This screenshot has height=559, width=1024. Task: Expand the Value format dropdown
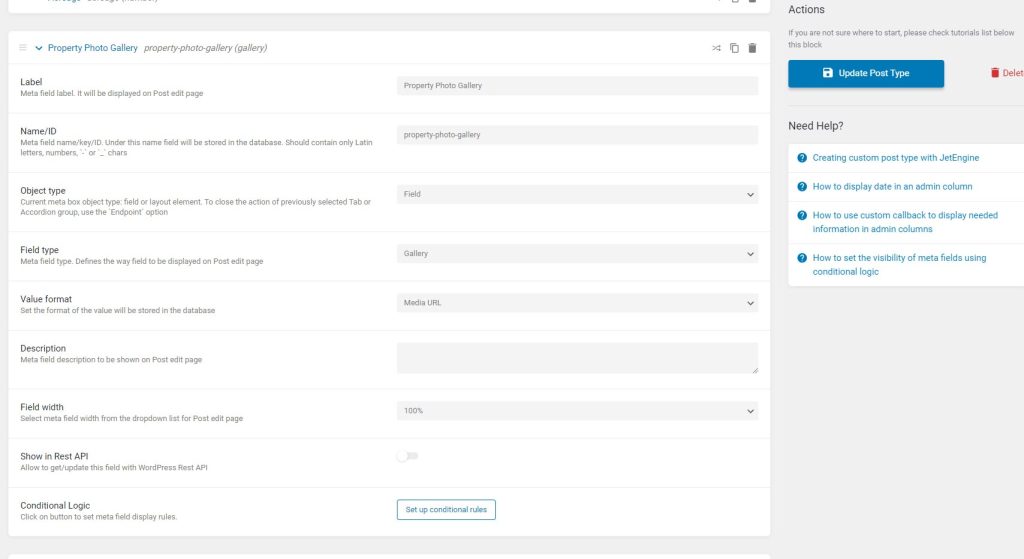click(577, 303)
